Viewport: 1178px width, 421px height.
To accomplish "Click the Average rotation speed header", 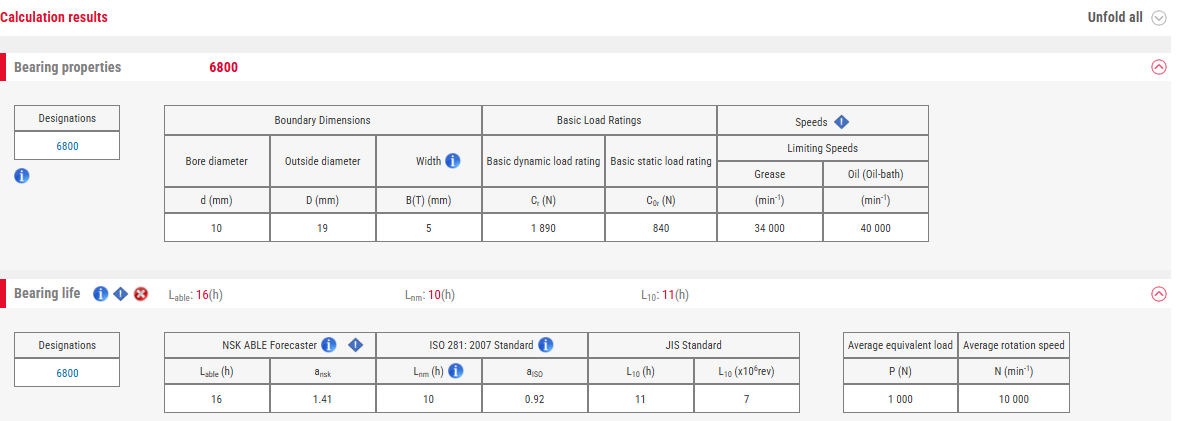I will [x=1013, y=345].
